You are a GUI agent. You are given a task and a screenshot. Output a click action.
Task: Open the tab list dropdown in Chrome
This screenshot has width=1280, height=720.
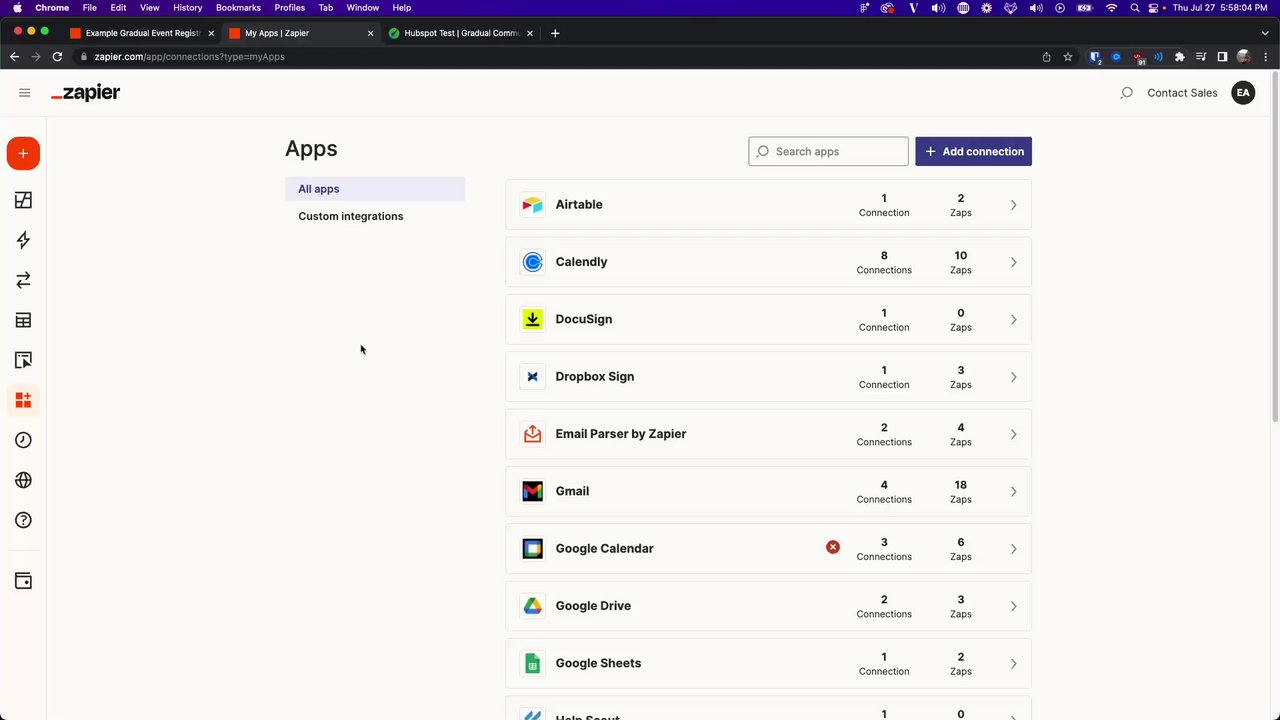[1264, 33]
